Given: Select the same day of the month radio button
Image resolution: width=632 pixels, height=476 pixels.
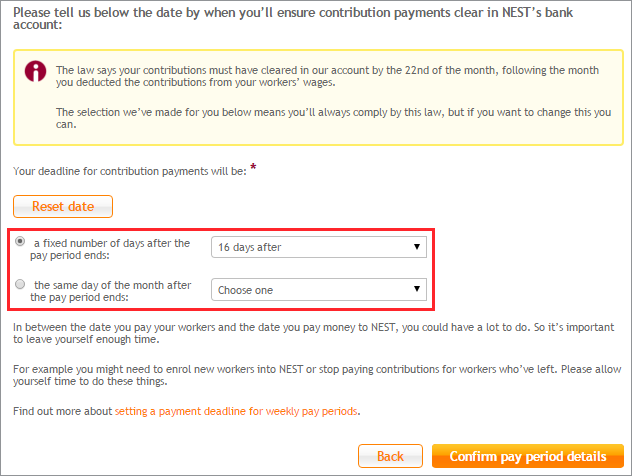Looking at the screenshot, I should coord(20,284).
